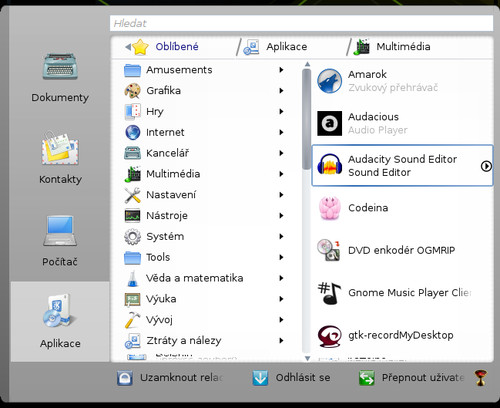Click Odhlásit se logout button

point(291,378)
